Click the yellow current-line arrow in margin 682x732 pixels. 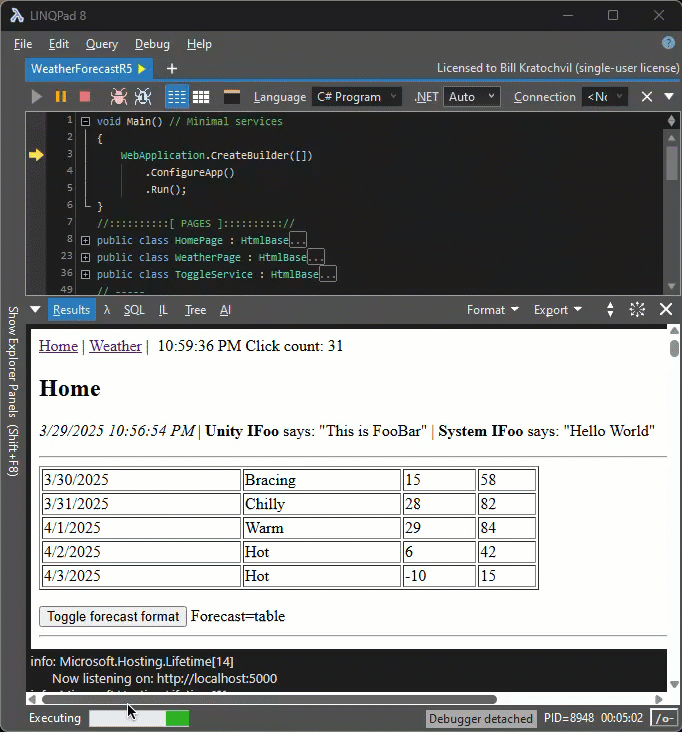click(x=36, y=155)
